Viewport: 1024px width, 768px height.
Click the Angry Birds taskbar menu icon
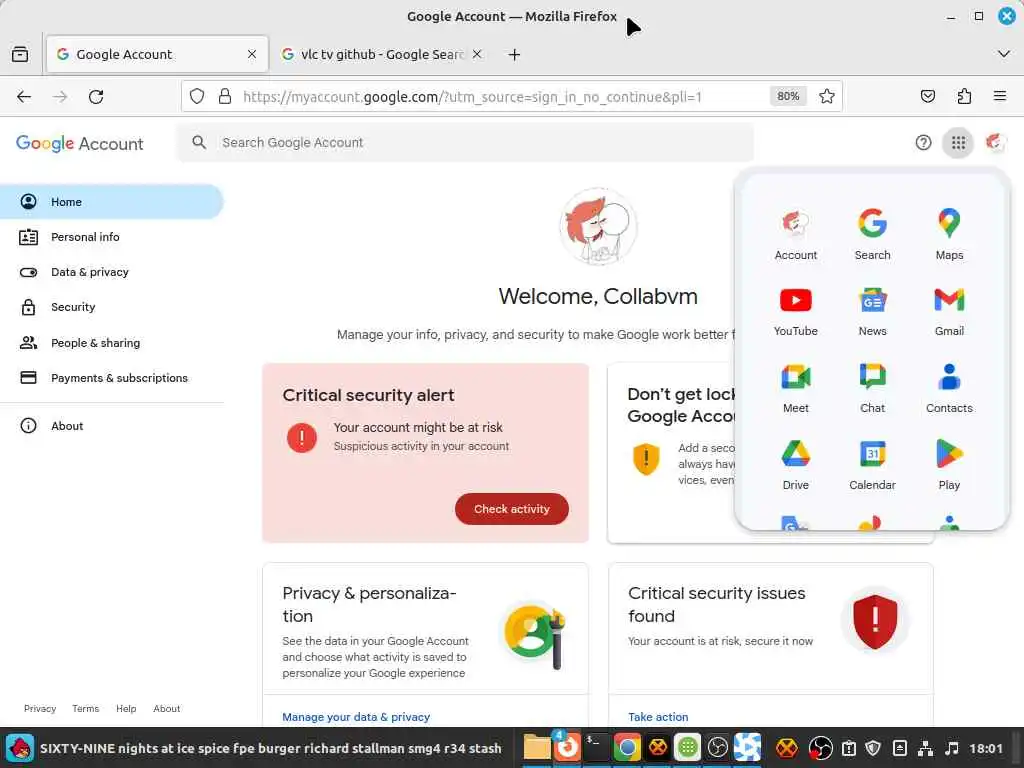pos(20,748)
